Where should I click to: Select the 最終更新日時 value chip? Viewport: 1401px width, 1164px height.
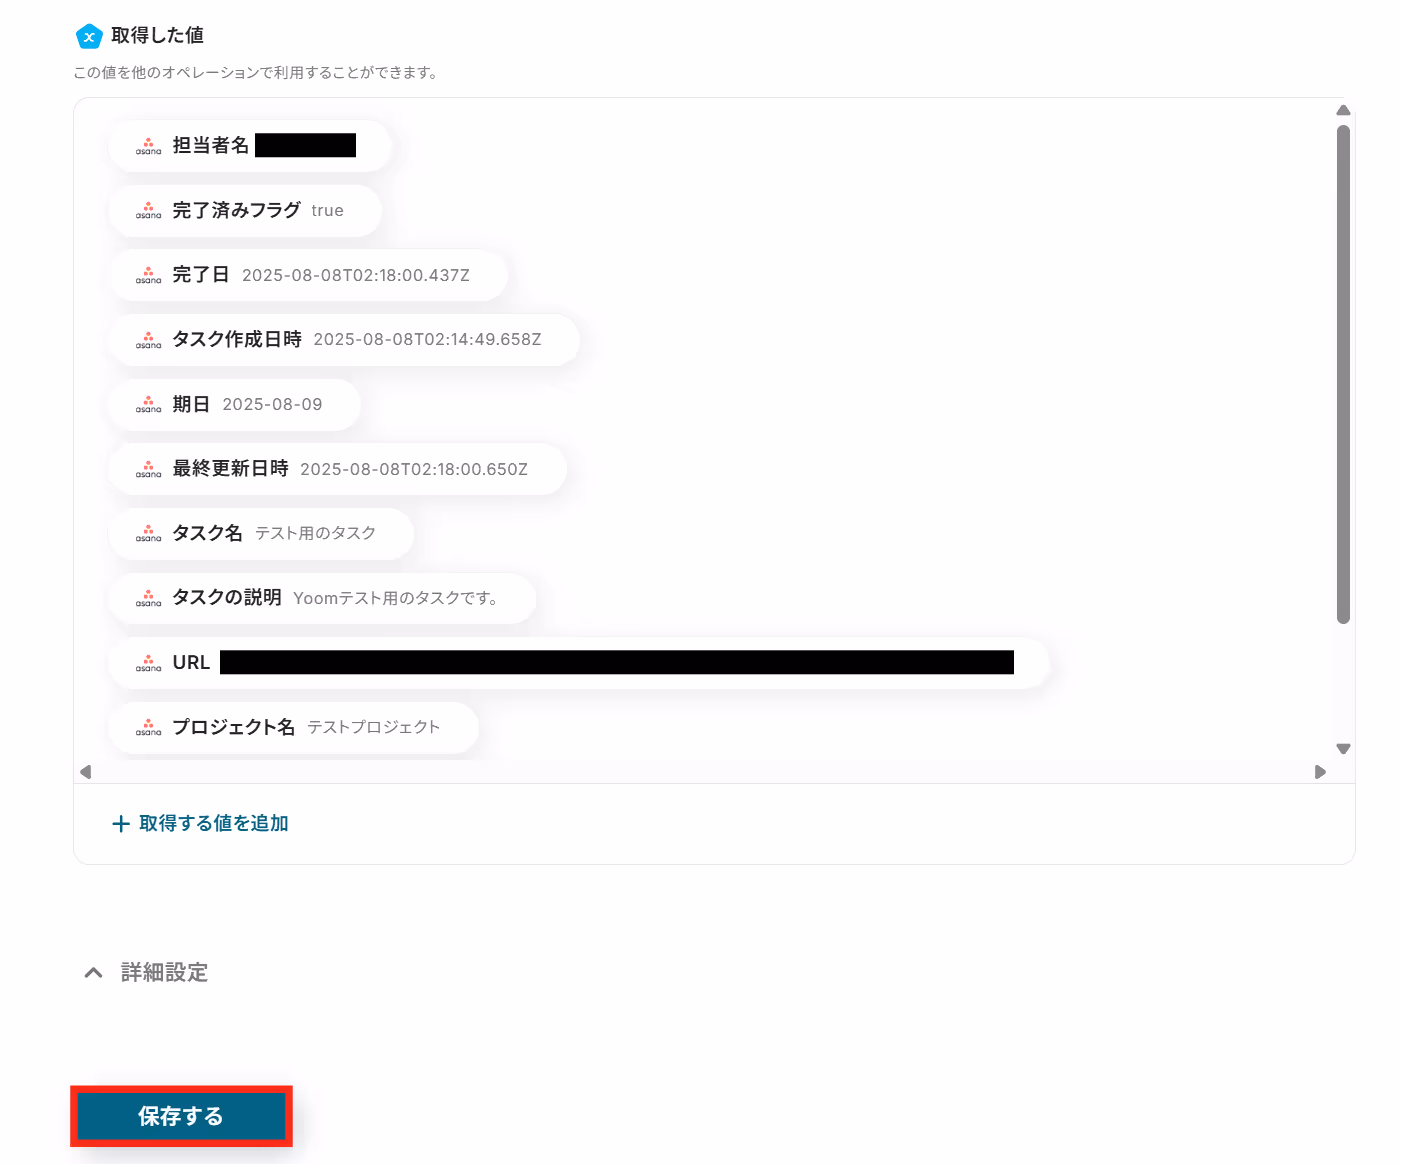(x=337, y=469)
